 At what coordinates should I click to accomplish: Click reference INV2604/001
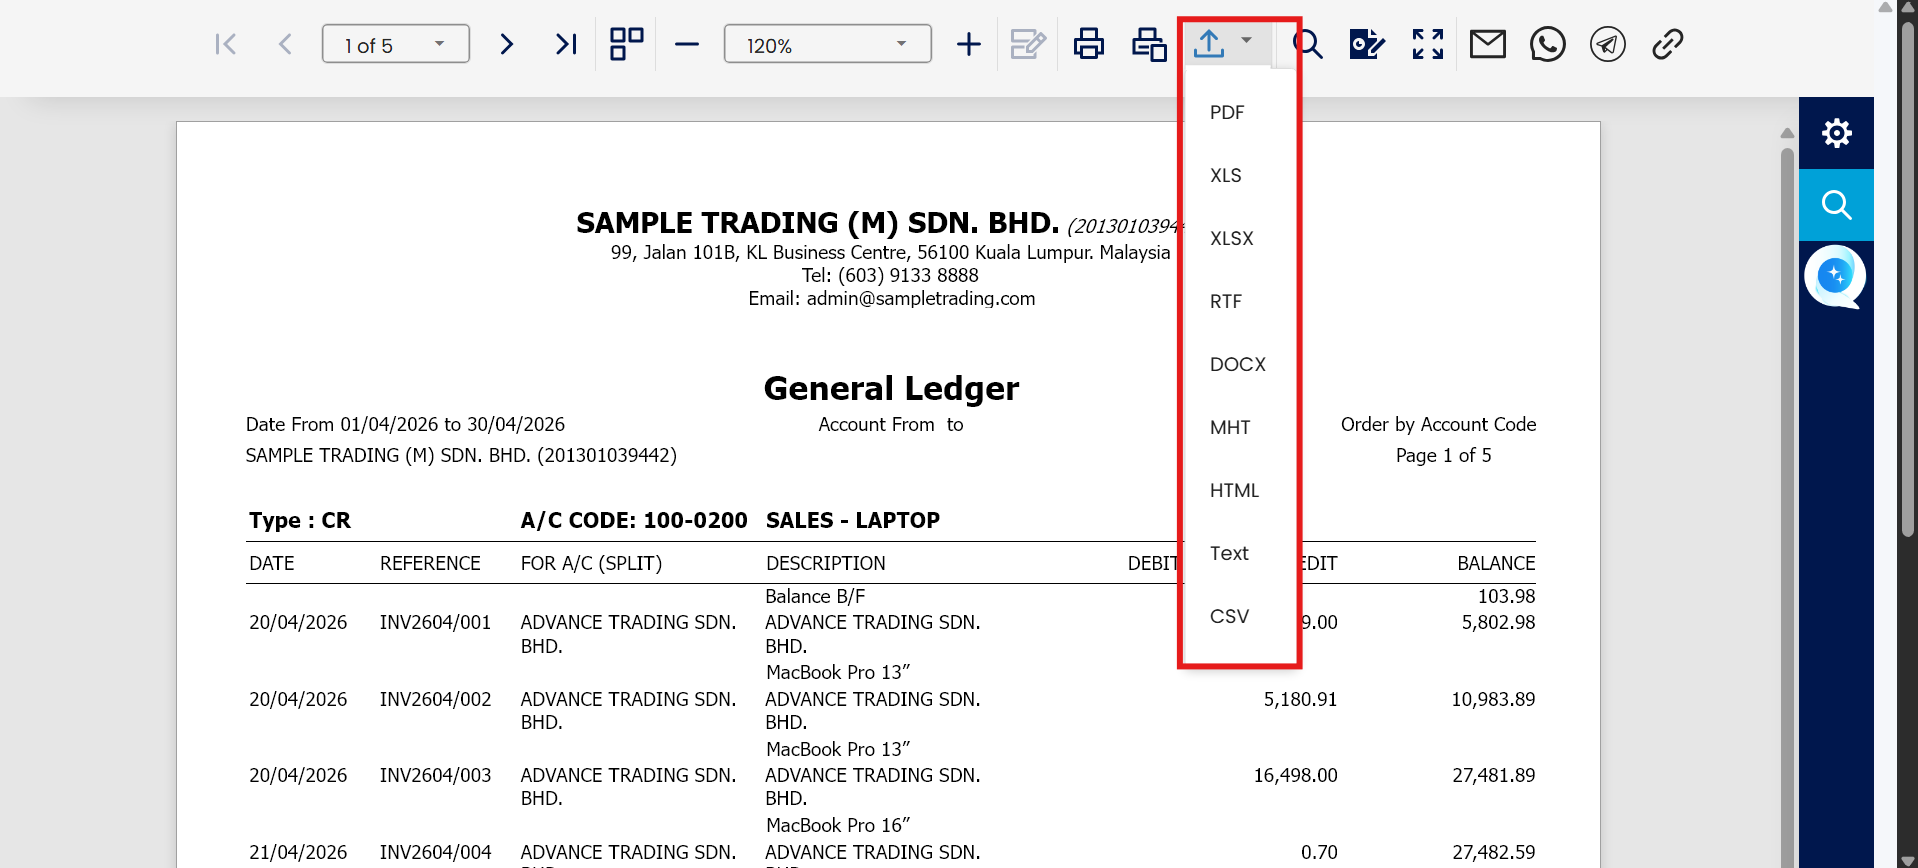click(435, 622)
